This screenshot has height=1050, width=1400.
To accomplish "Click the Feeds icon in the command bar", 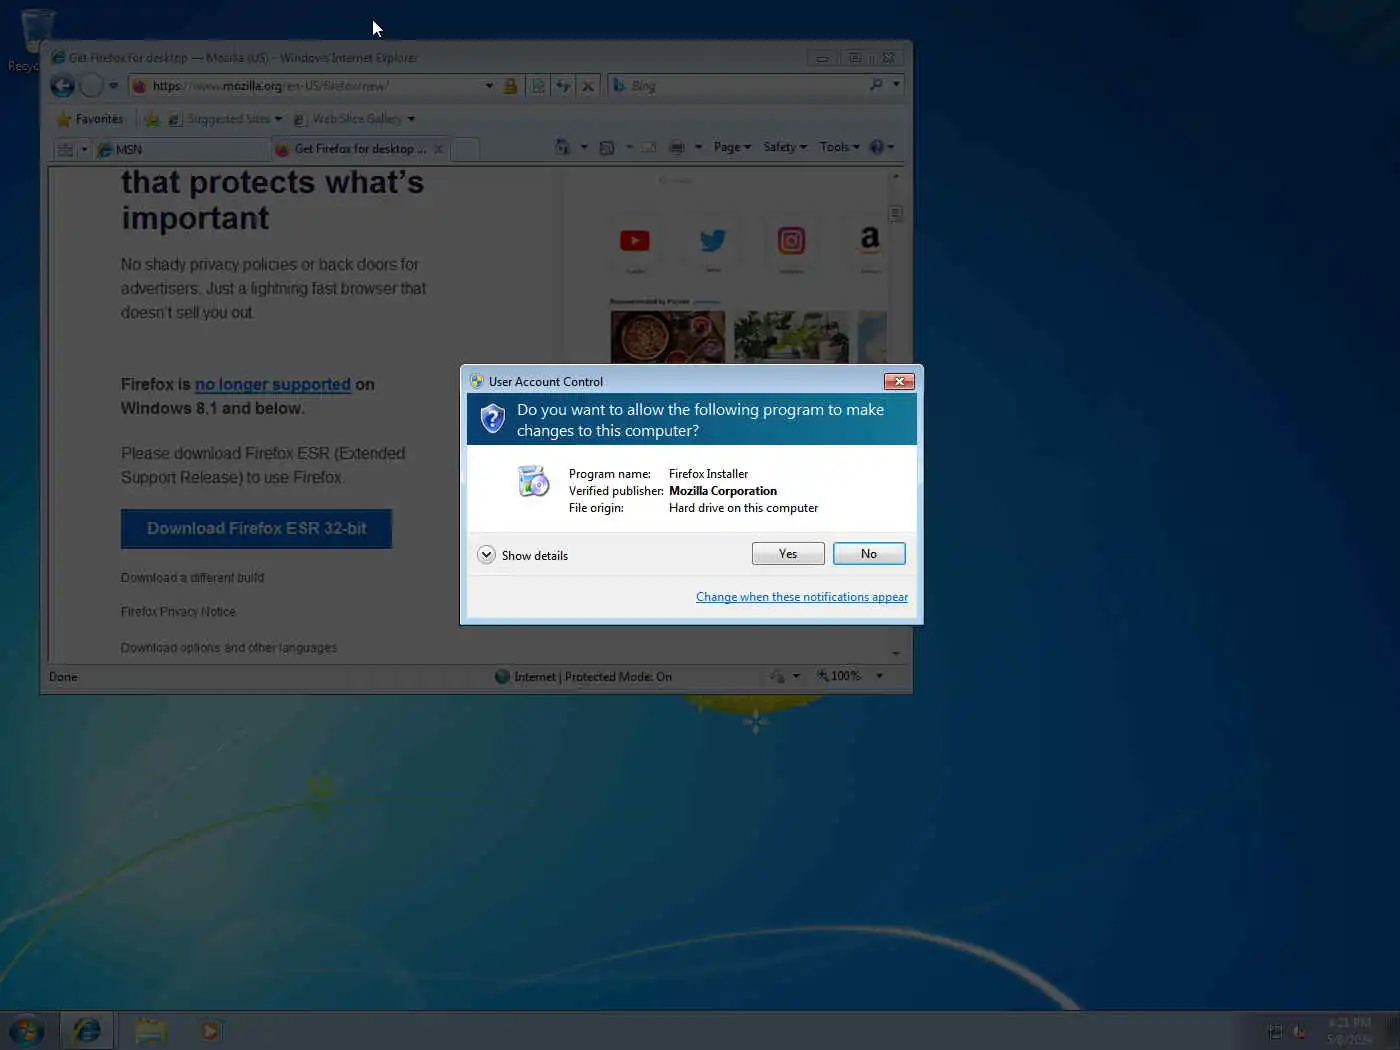I will (607, 147).
